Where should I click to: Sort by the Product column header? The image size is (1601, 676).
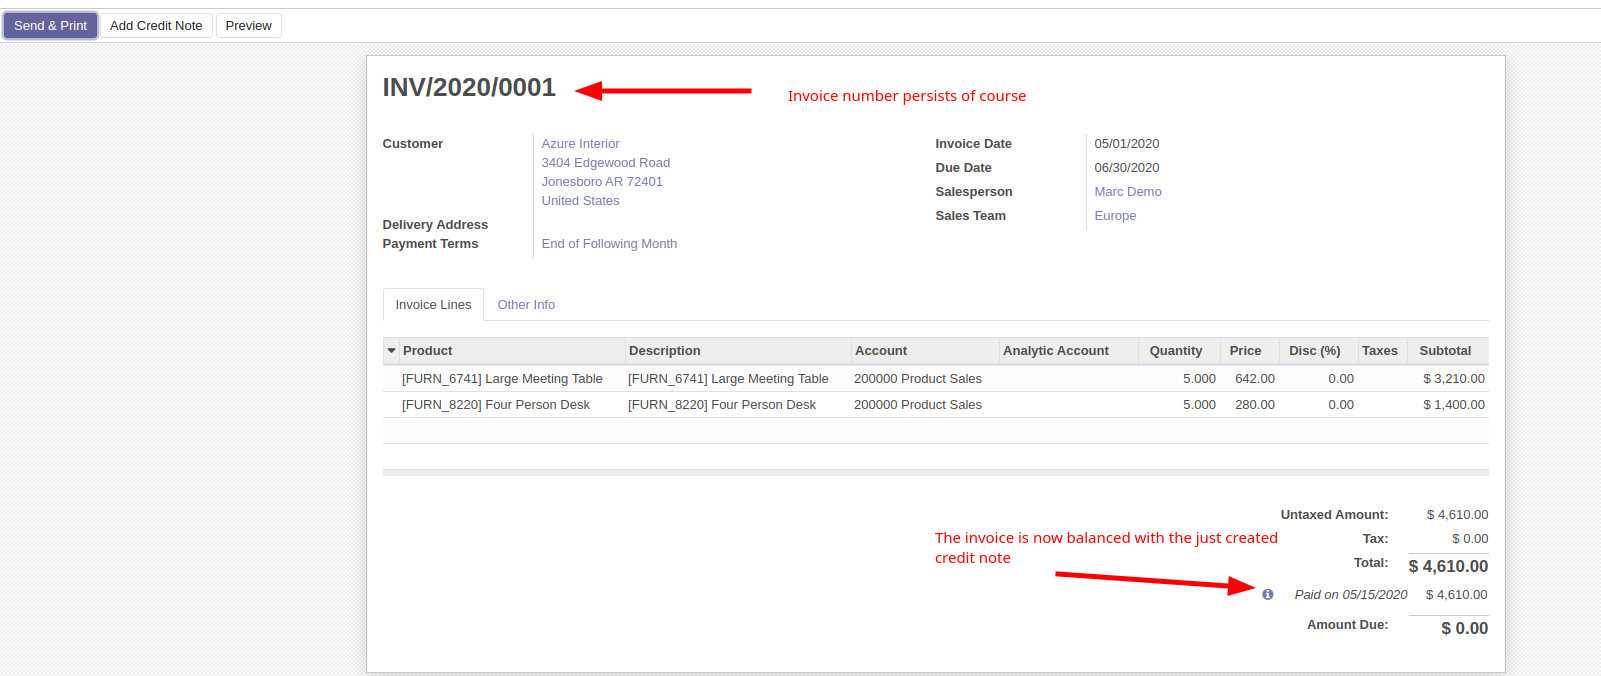pos(428,351)
